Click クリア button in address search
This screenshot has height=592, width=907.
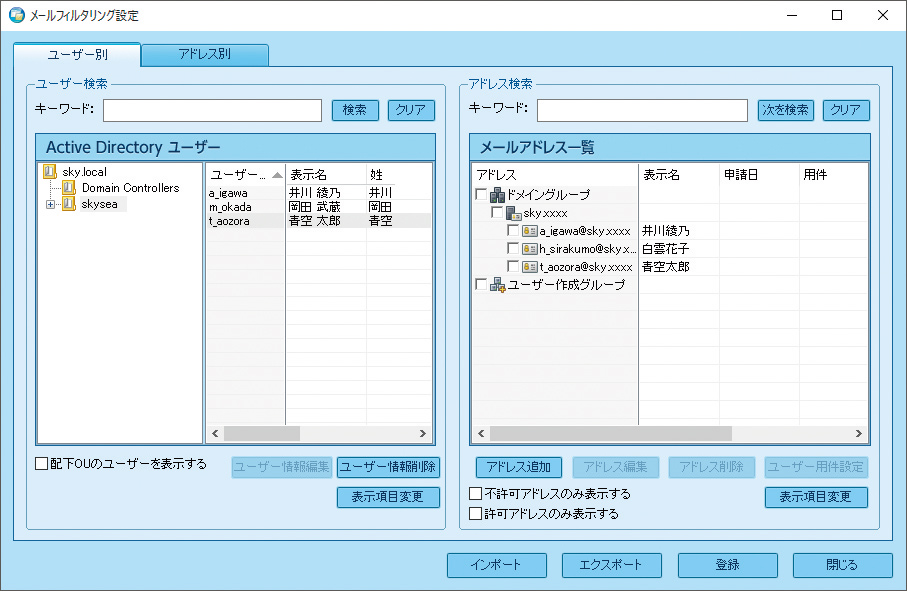coord(846,110)
